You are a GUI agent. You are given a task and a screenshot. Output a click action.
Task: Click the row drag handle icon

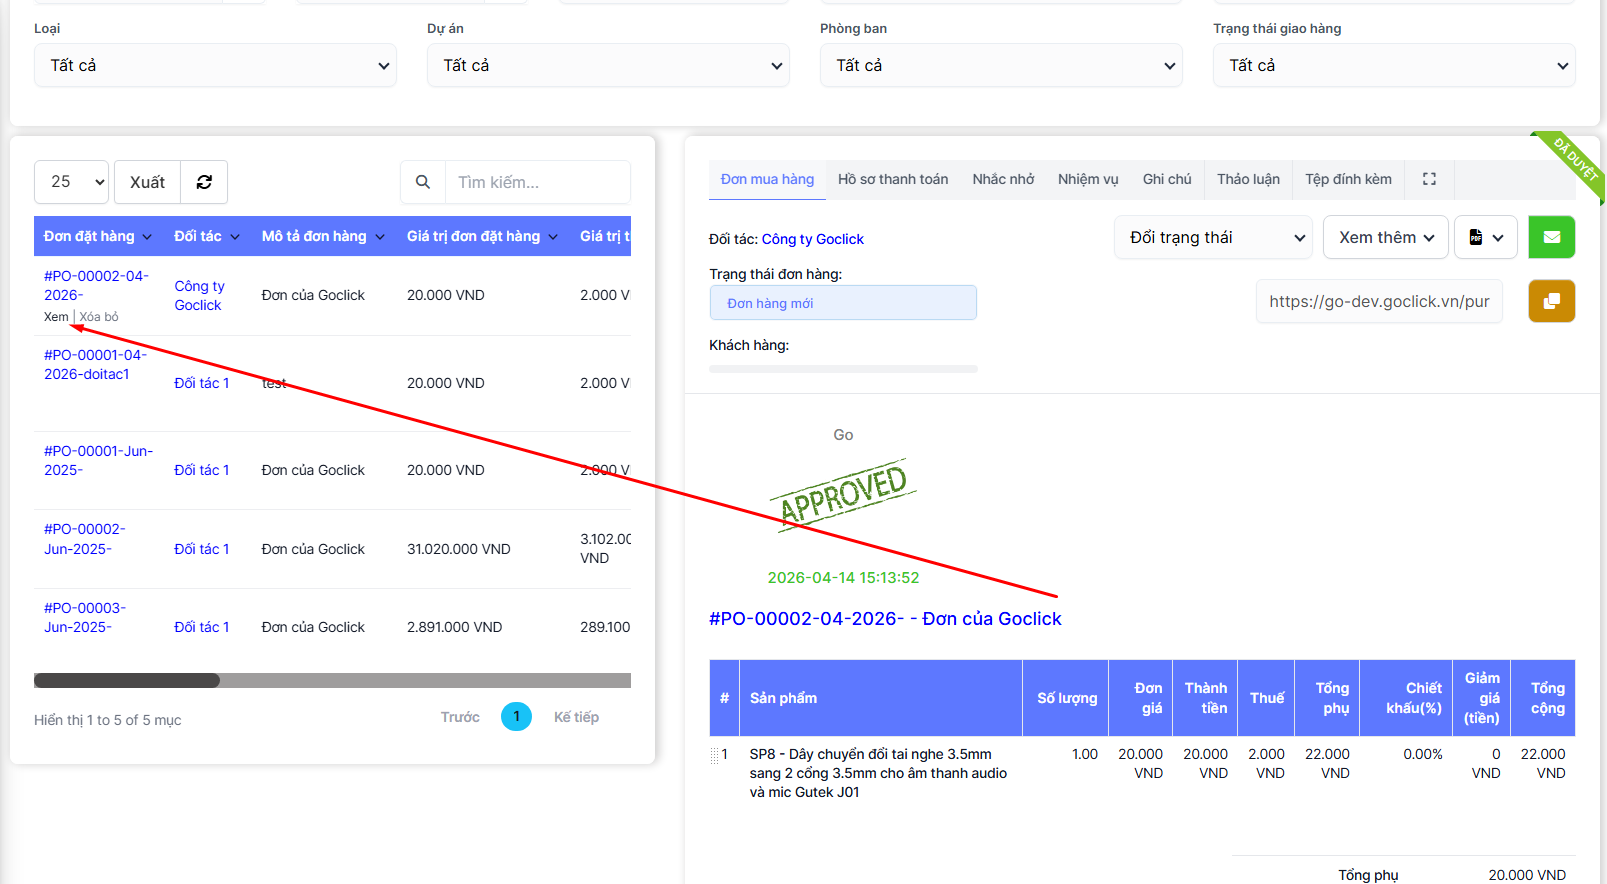714,756
